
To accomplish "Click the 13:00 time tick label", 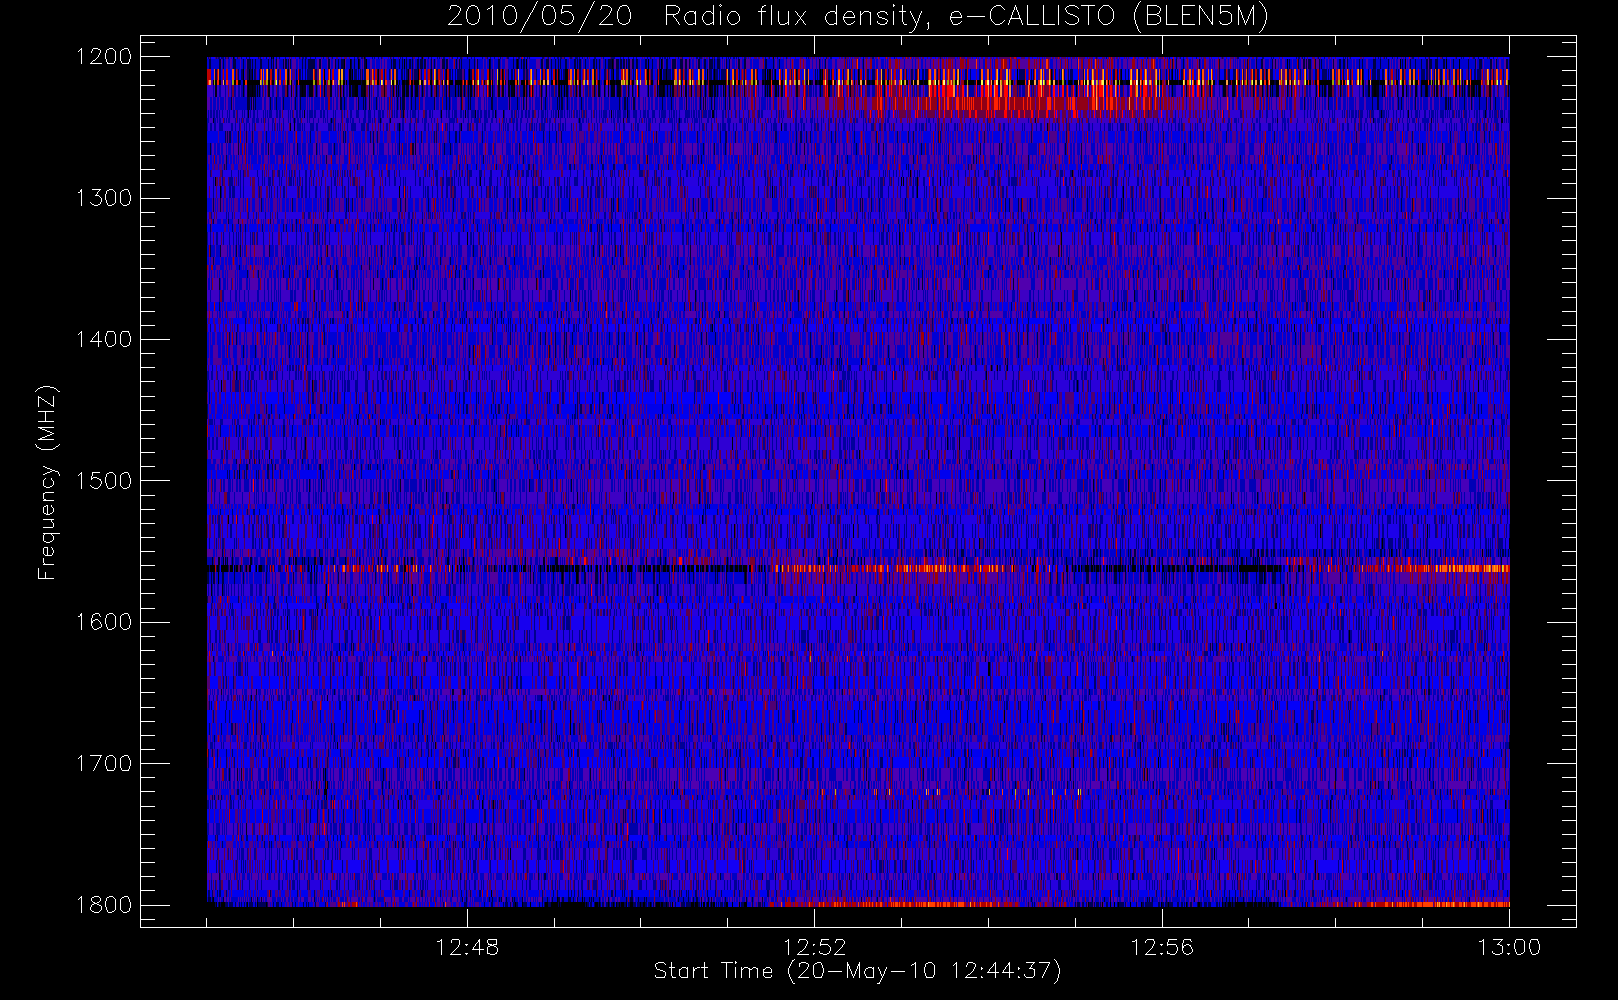I will click(x=1509, y=947).
